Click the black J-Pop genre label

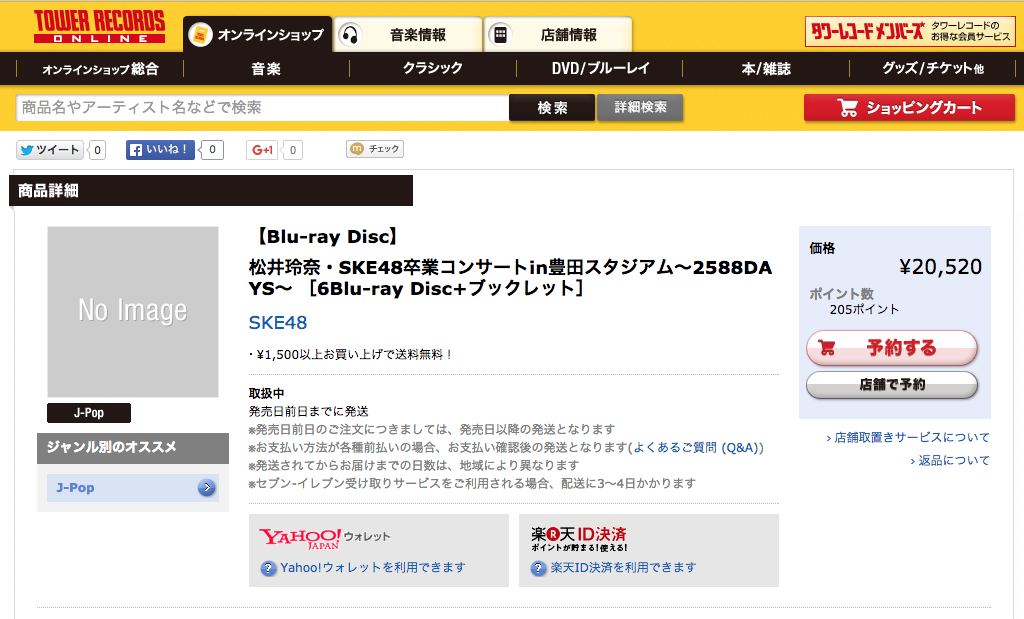coord(89,413)
